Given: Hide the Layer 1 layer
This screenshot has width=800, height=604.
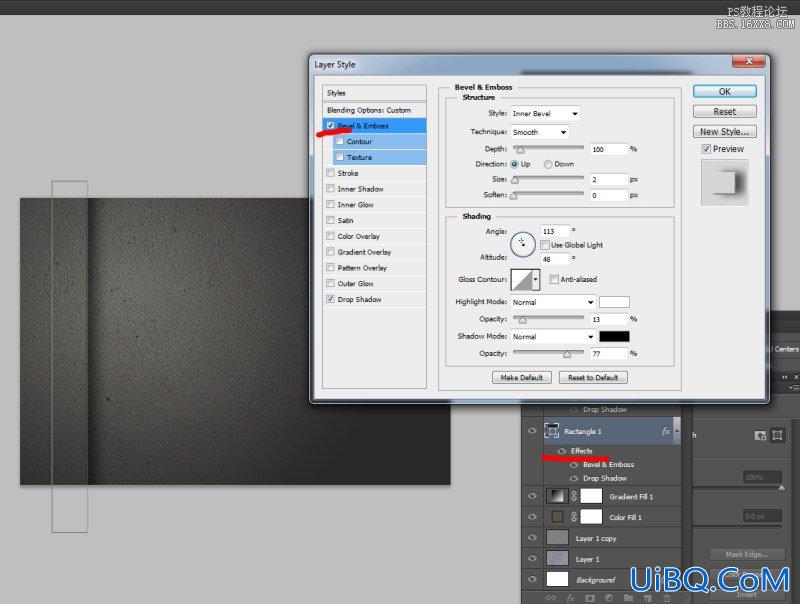Looking at the screenshot, I should click(x=532, y=559).
